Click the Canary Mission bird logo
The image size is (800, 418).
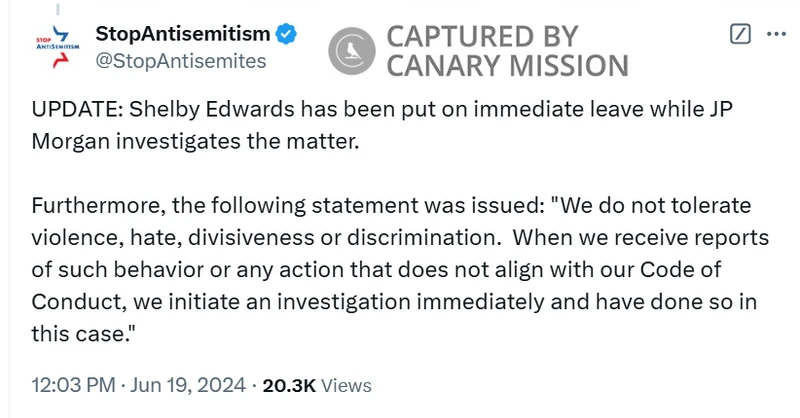click(352, 51)
